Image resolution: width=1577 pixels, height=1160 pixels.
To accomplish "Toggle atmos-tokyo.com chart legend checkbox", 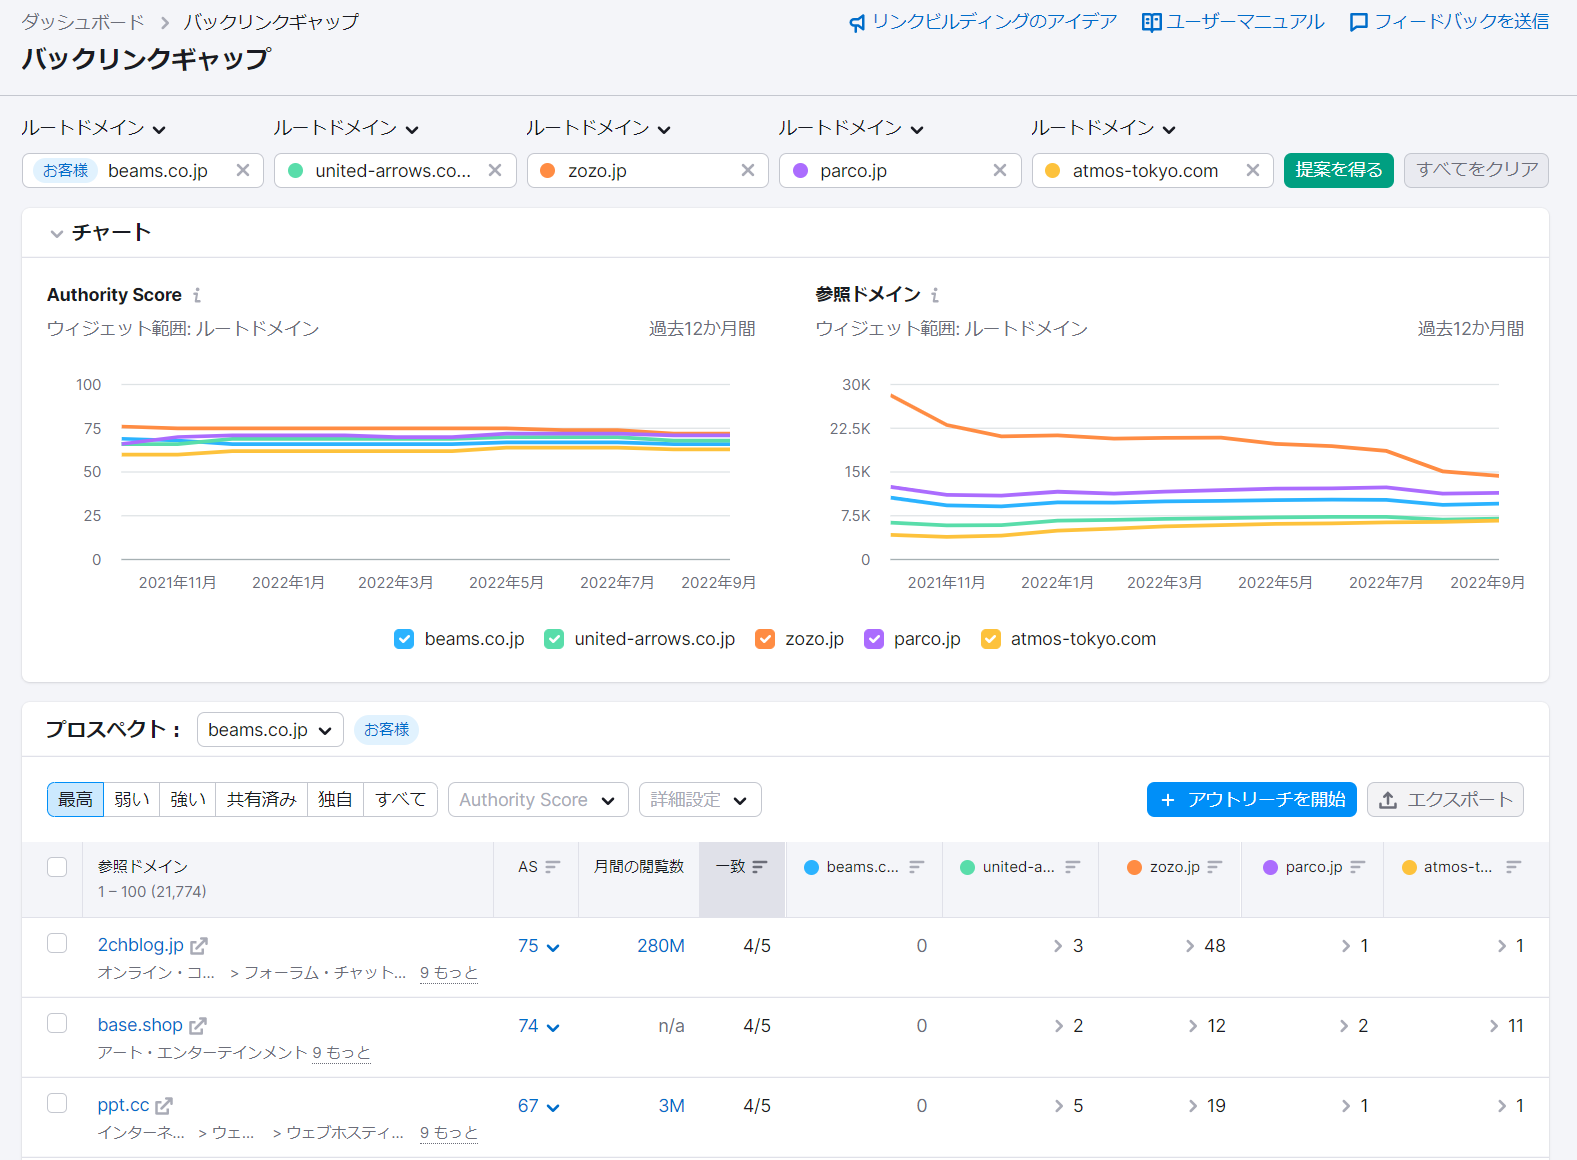I will tap(991, 639).
